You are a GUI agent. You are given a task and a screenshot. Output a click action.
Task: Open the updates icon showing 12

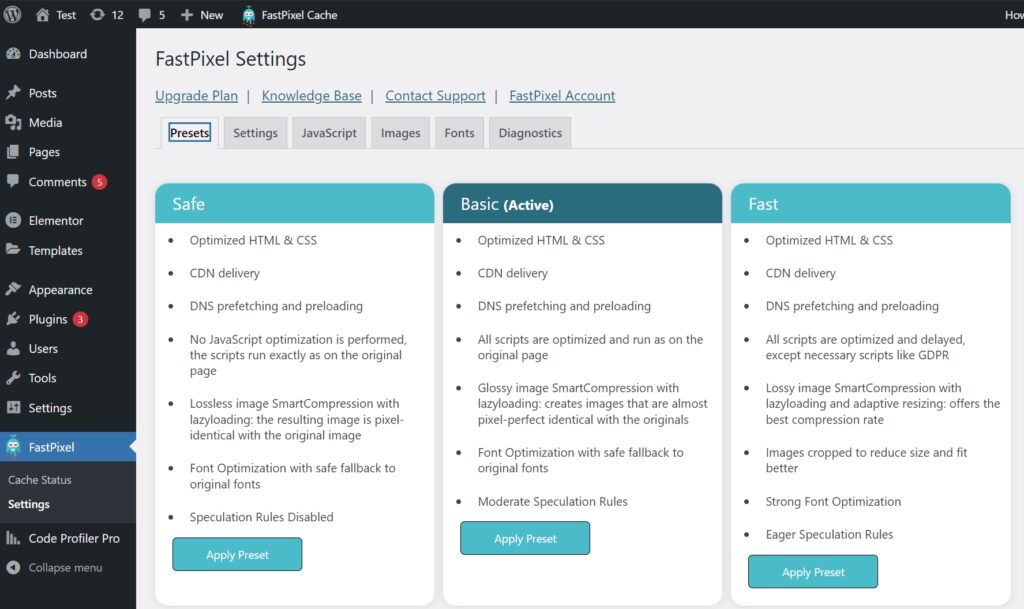pyautogui.click(x=97, y=14)
